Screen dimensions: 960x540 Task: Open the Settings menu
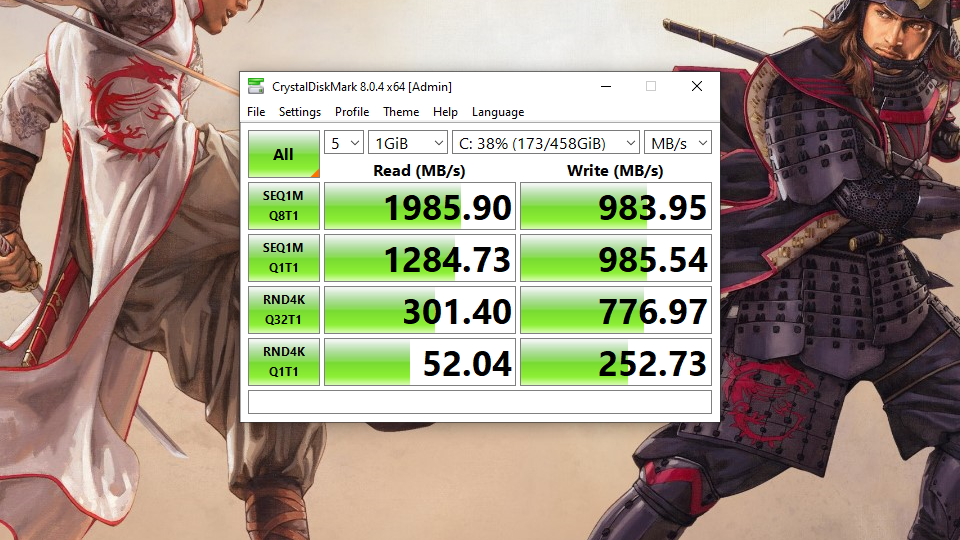click(x=300, y=112)
